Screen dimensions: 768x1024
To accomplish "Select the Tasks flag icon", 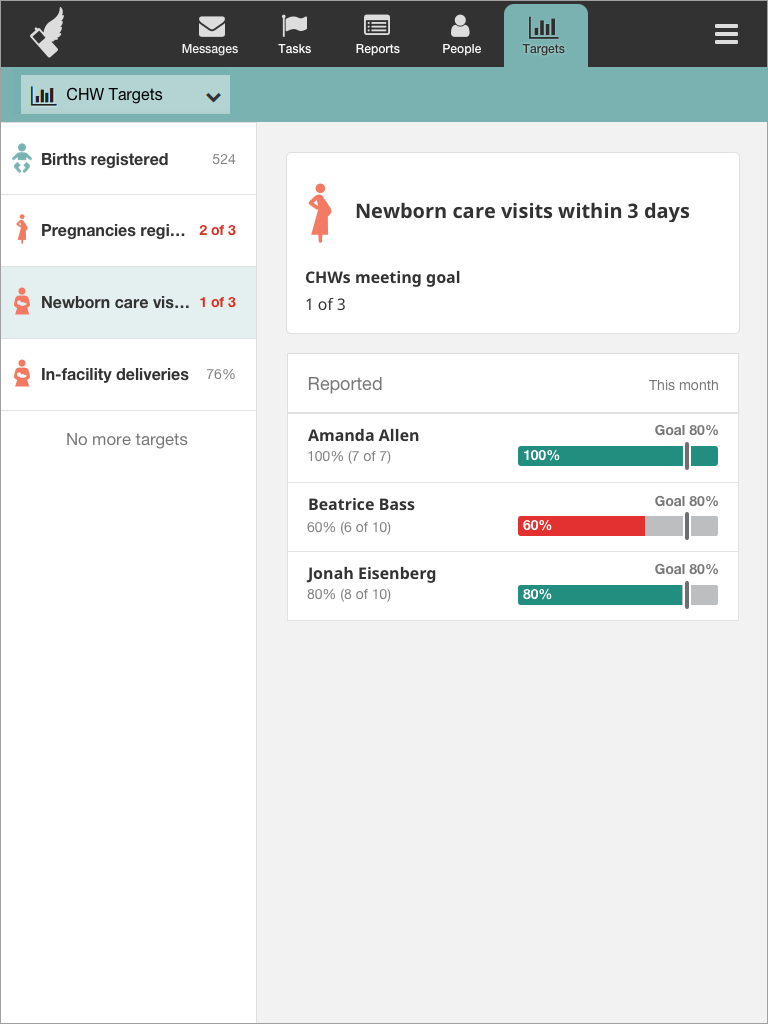I will pos(294,28).
